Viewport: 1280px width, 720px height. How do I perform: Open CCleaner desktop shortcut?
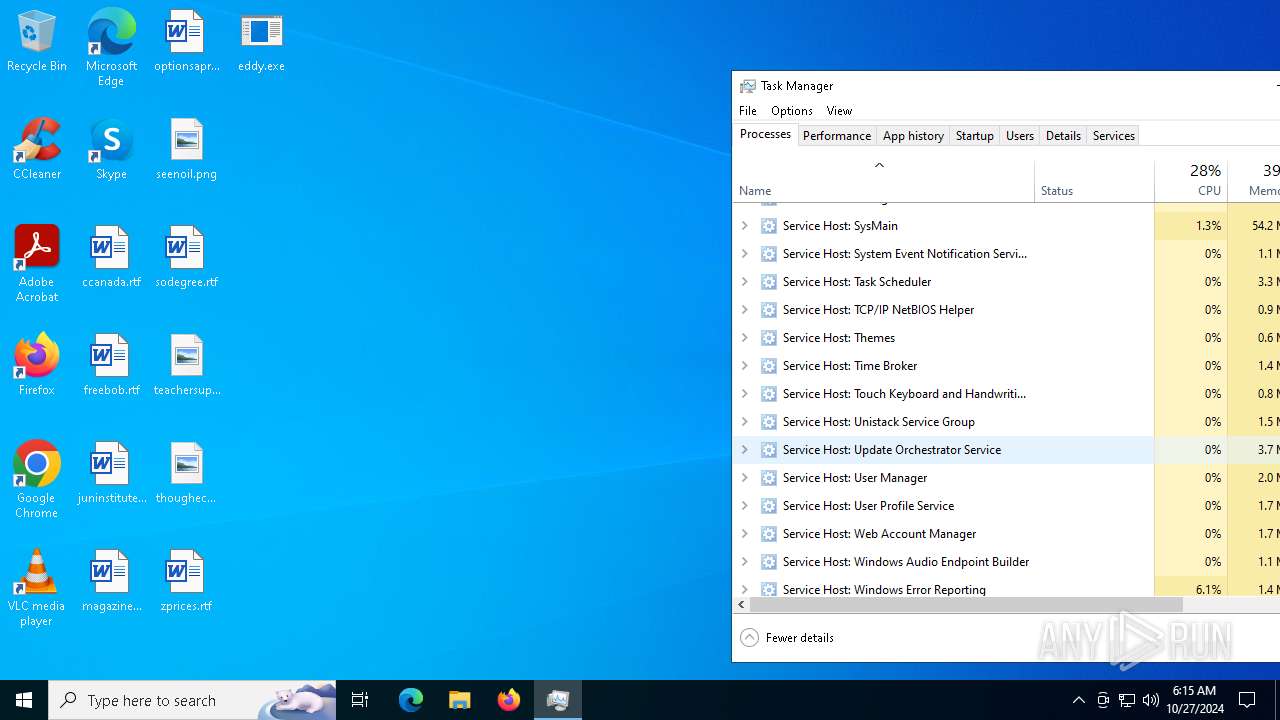pos(37,149)
